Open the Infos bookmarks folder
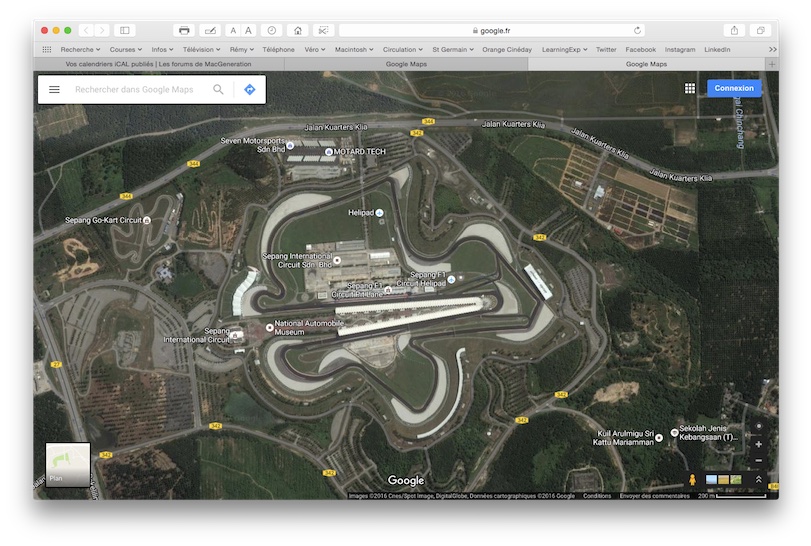Screen dimensions: 811x546 coord(162,50)
